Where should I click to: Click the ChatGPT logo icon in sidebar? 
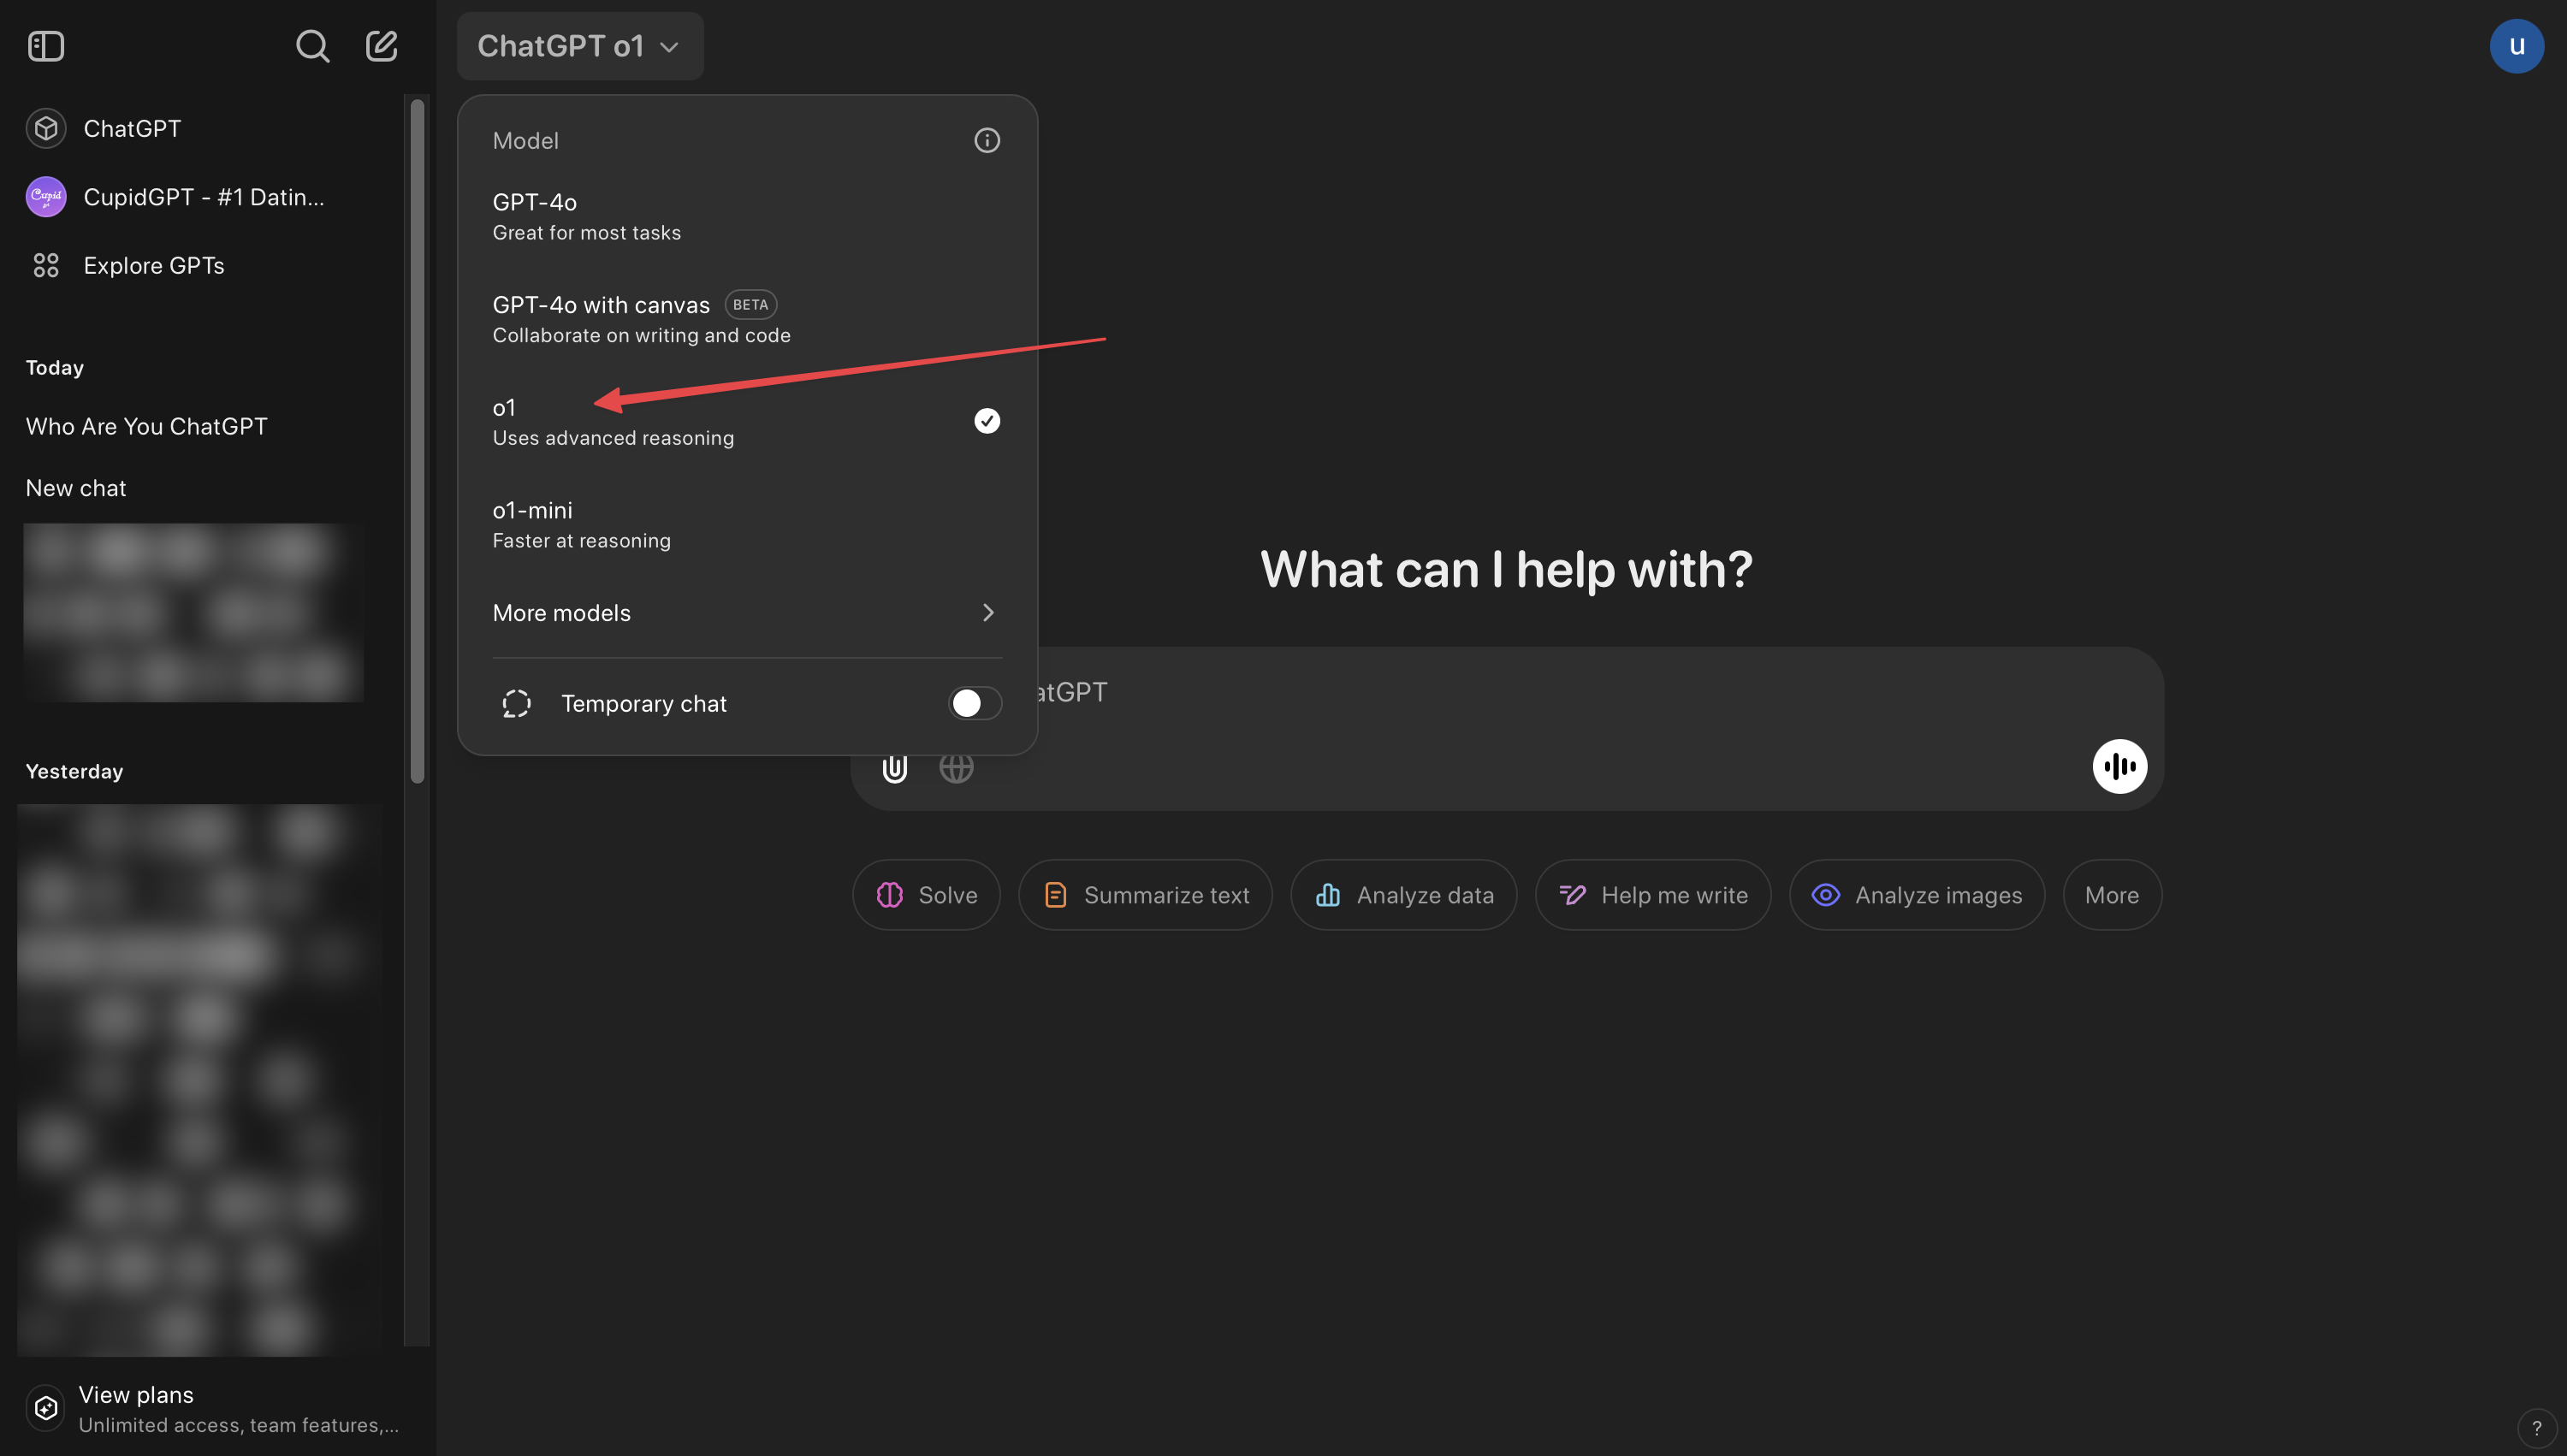pyautogui.click(x=46, y=128)
